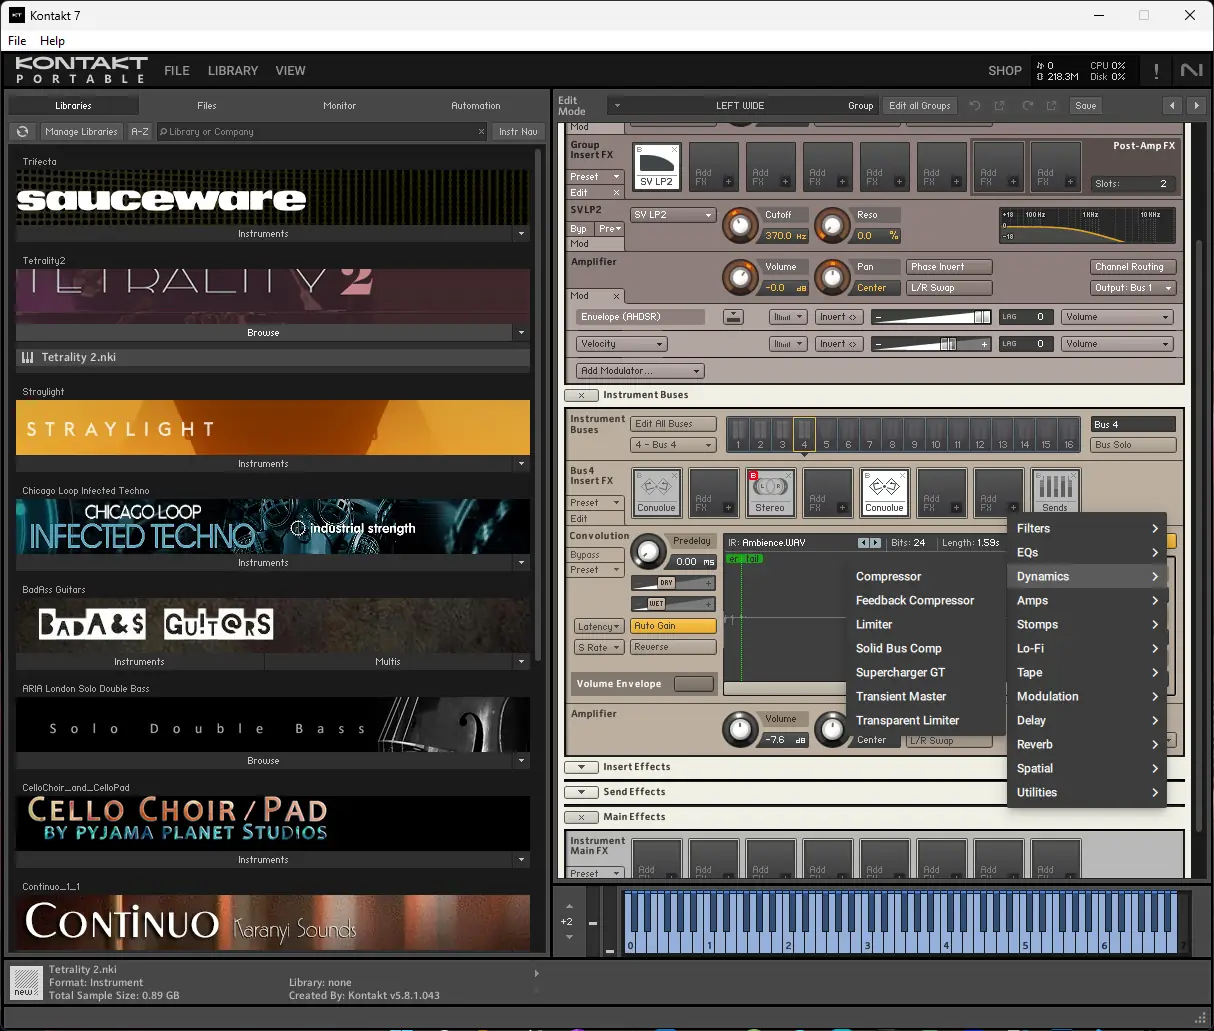Go to next instrument with right arrow
Image resolution: width=1214 pixels, height=1031 pixels.
pyautogui.click(x=1196, y=105)
